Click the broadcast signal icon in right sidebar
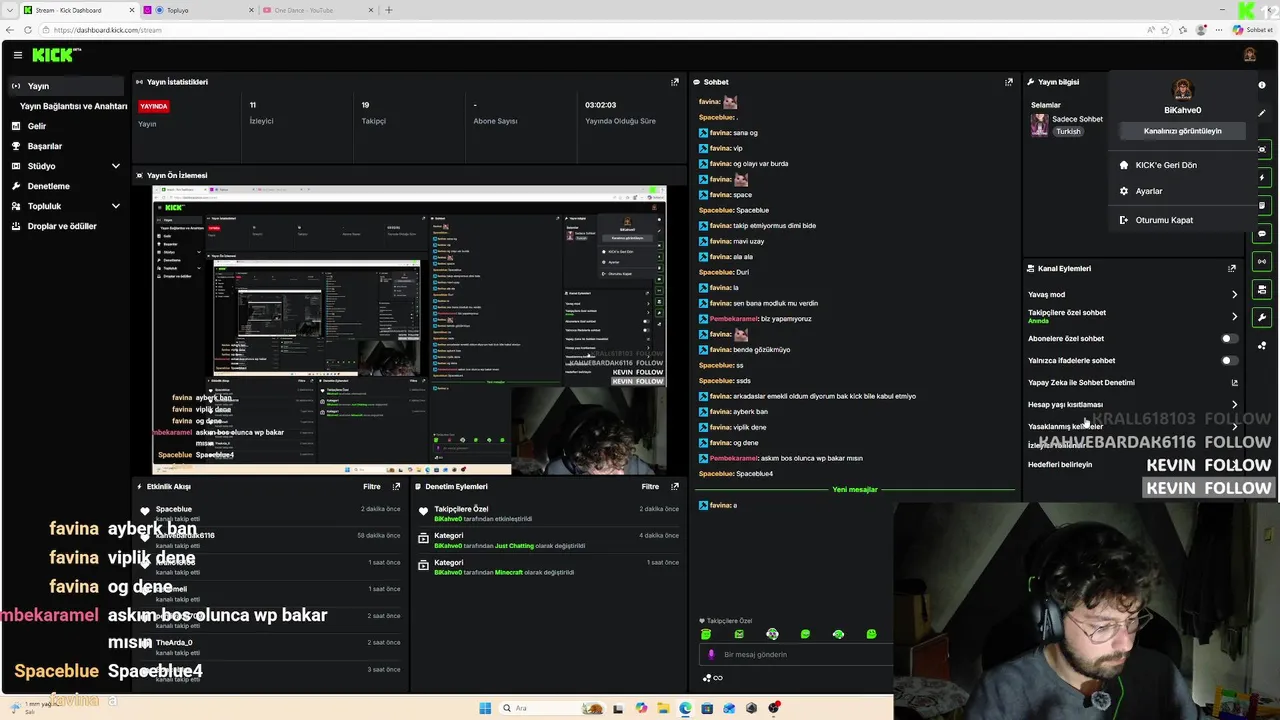 point(1262,262)
